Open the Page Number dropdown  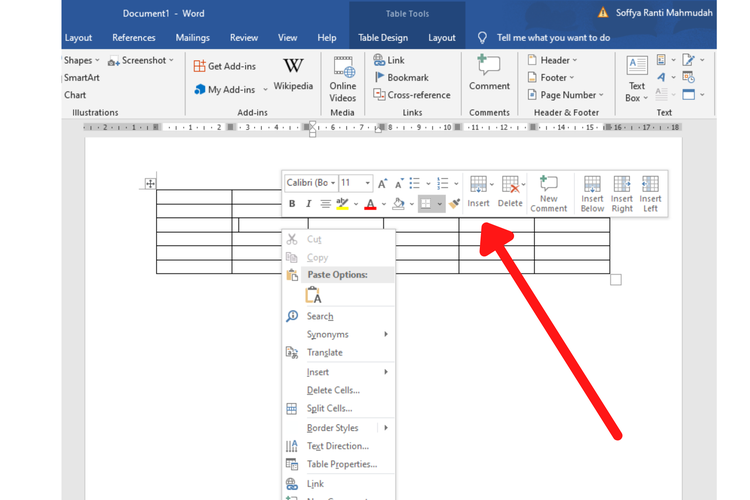pyautogui.click(x=565, y=95)
